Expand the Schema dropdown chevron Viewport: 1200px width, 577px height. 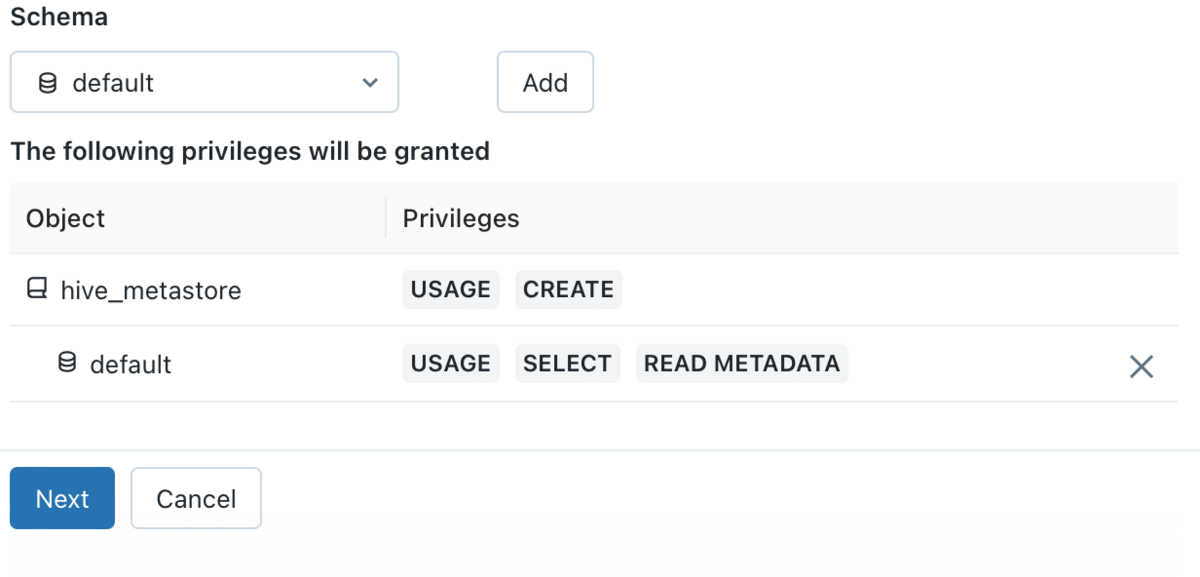tap(370, 83)
